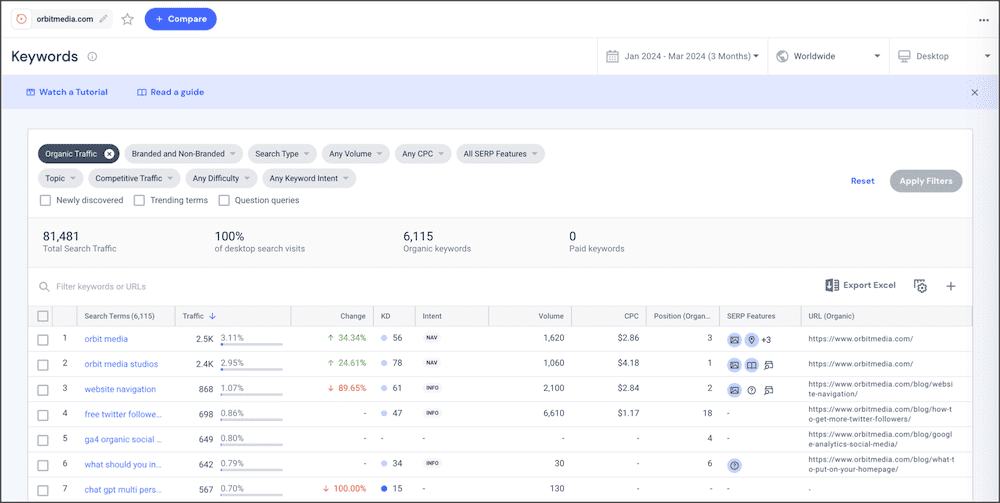The width and height of the screenshot is (1000, 503).
Task: Open the Desktop device dropdown
Action: click(944, 56)
